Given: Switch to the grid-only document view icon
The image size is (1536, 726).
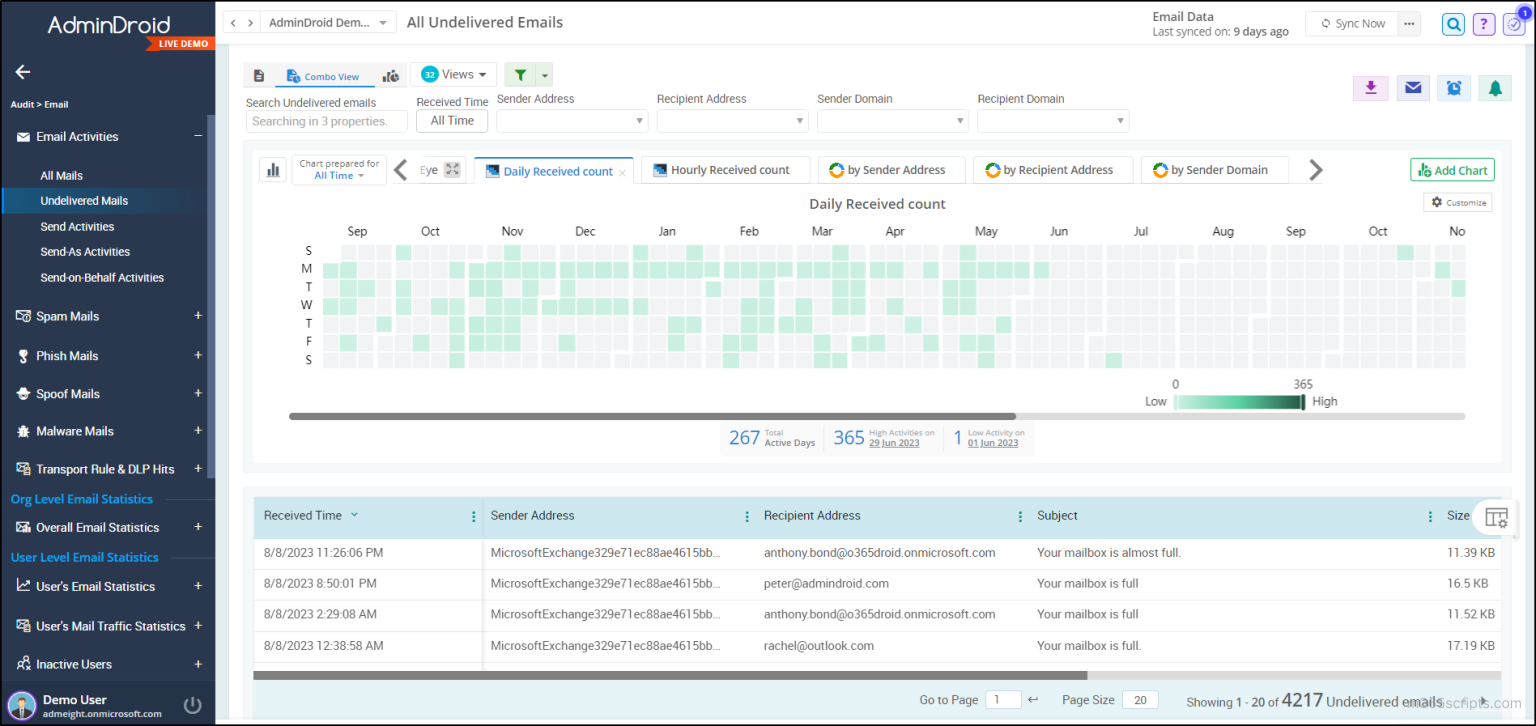Looking at the screenshot, I should tap(258, 74).
